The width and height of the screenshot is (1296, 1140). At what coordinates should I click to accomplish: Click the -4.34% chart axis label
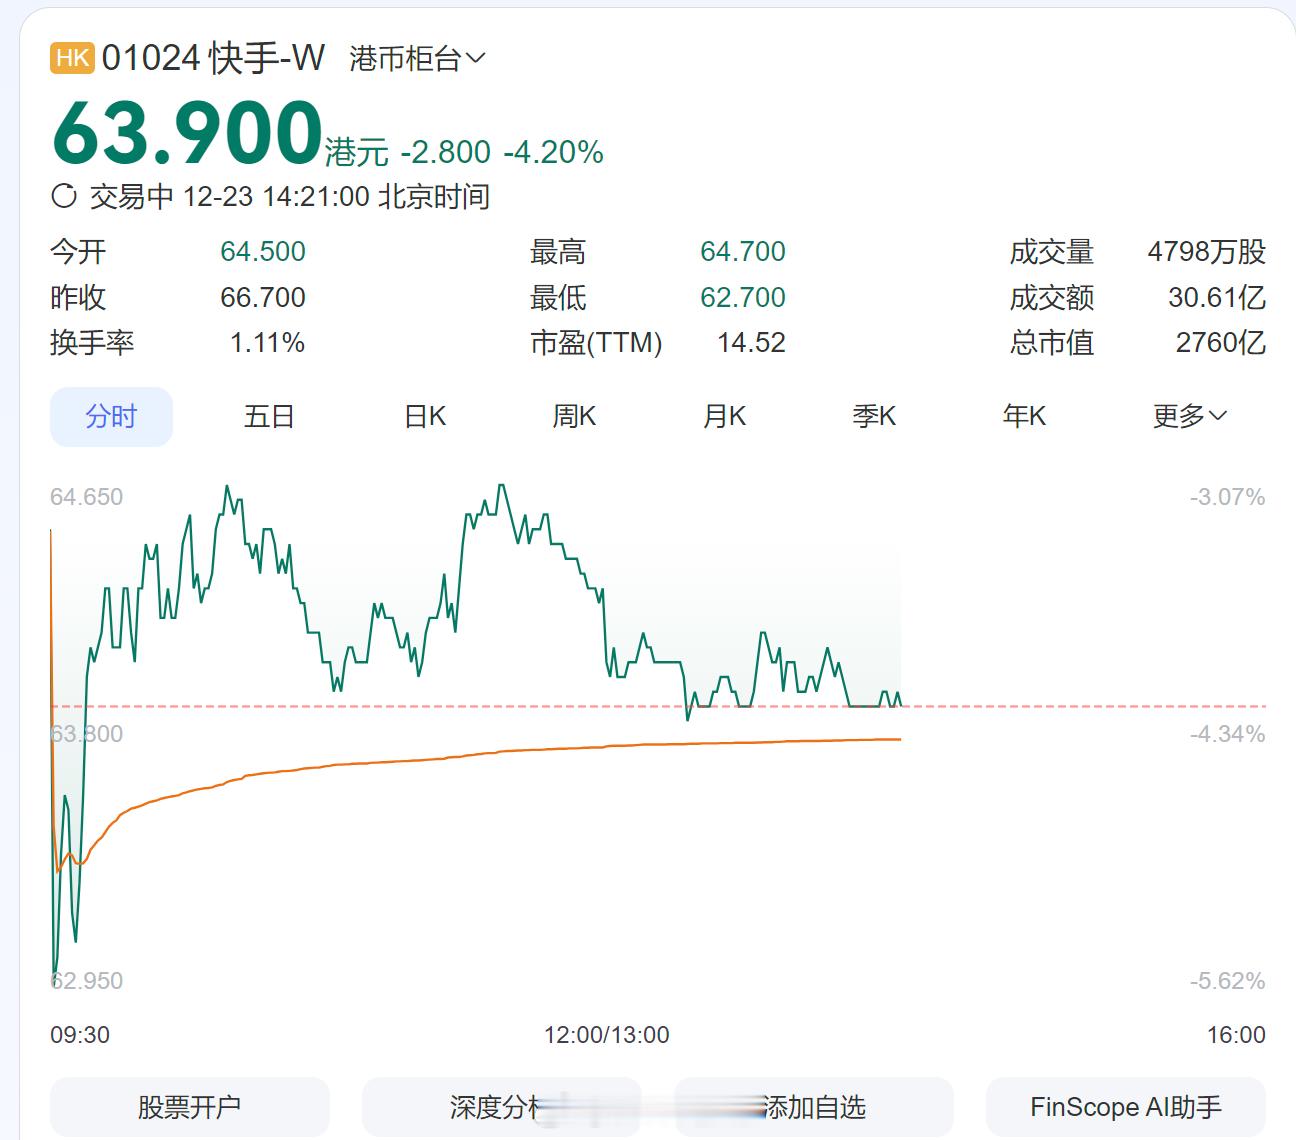pyautogui.click(x=1228, y=734)
